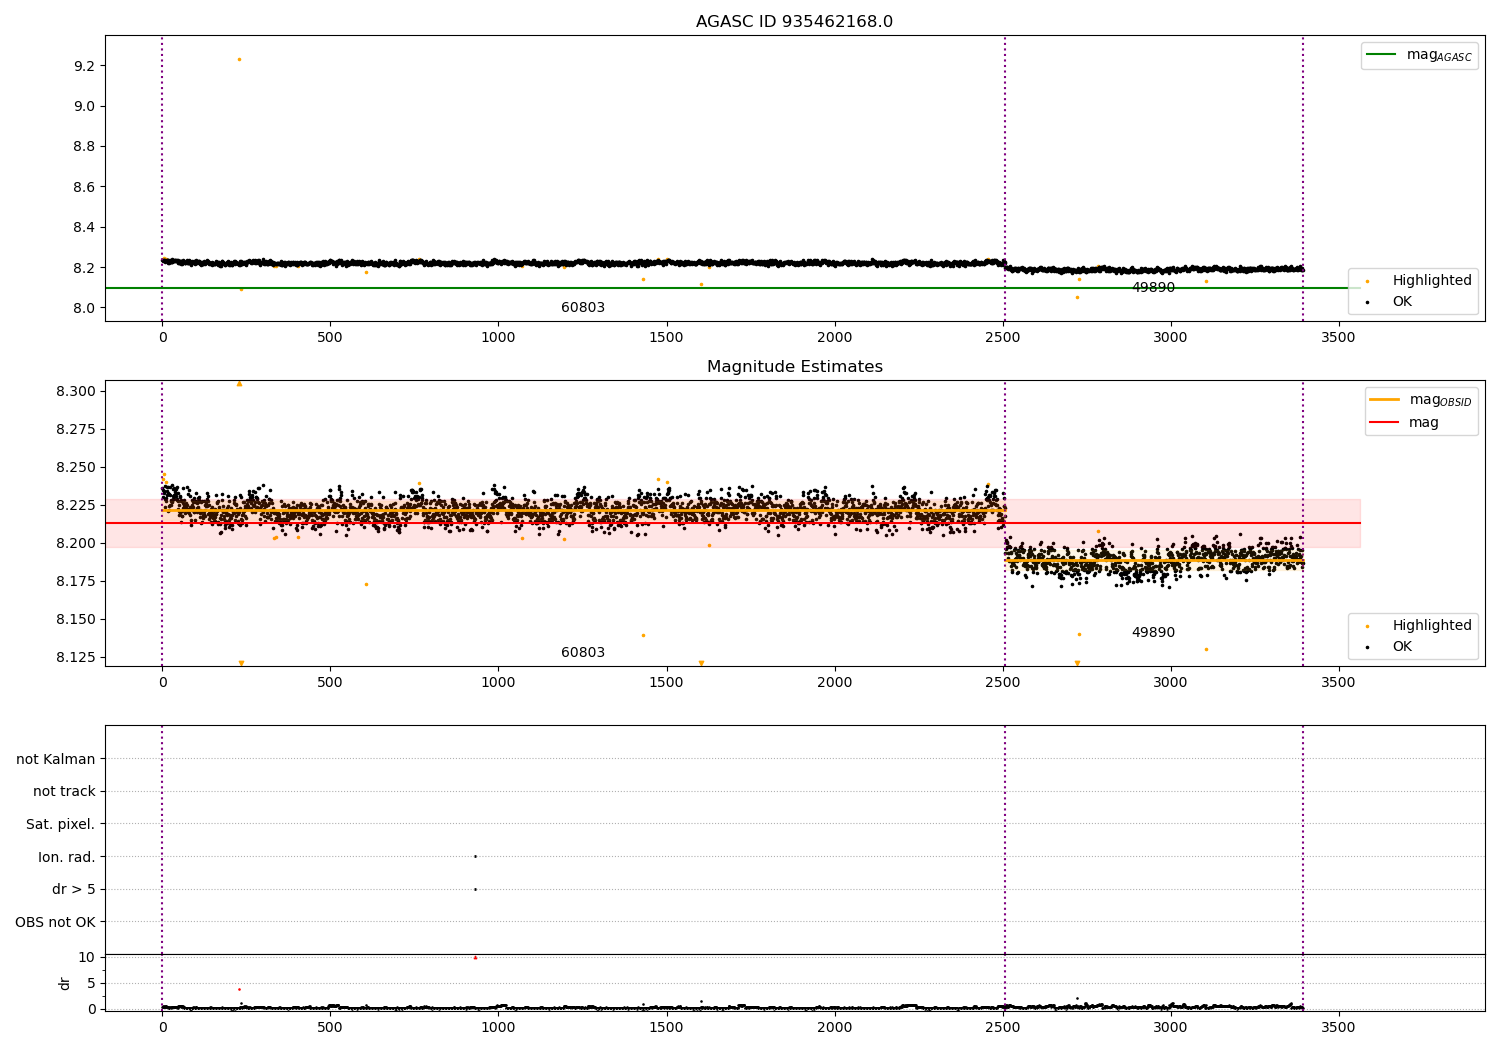The image size is (1500, 1050).
Task: Select the mag AGASC legend entry
Action: pos(1419,55)
